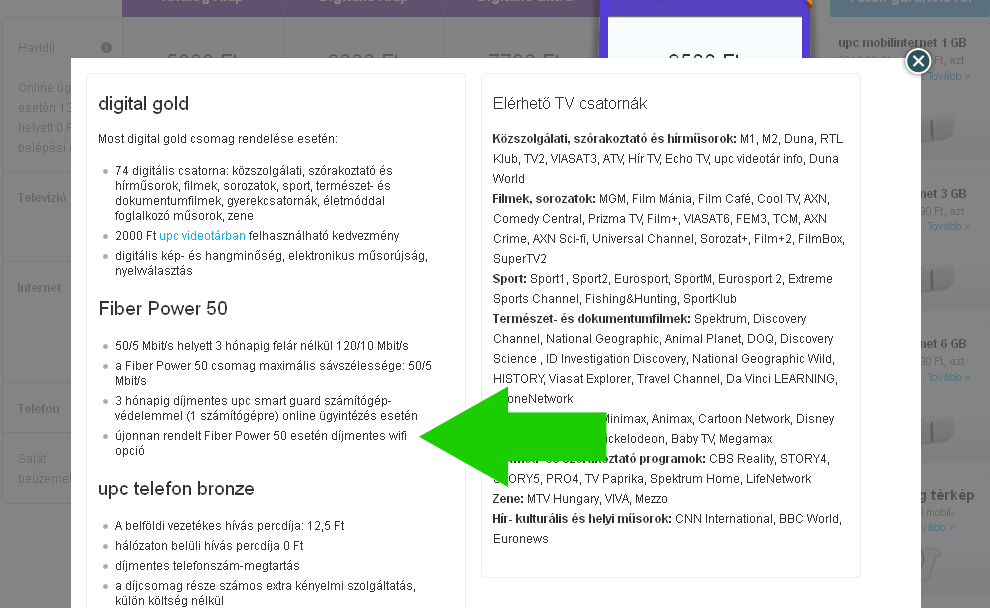Click 'díjmentes telefonszám-megtartás' bullet
This screenshot has height=608, width=990.
click(x=207, y=566)
